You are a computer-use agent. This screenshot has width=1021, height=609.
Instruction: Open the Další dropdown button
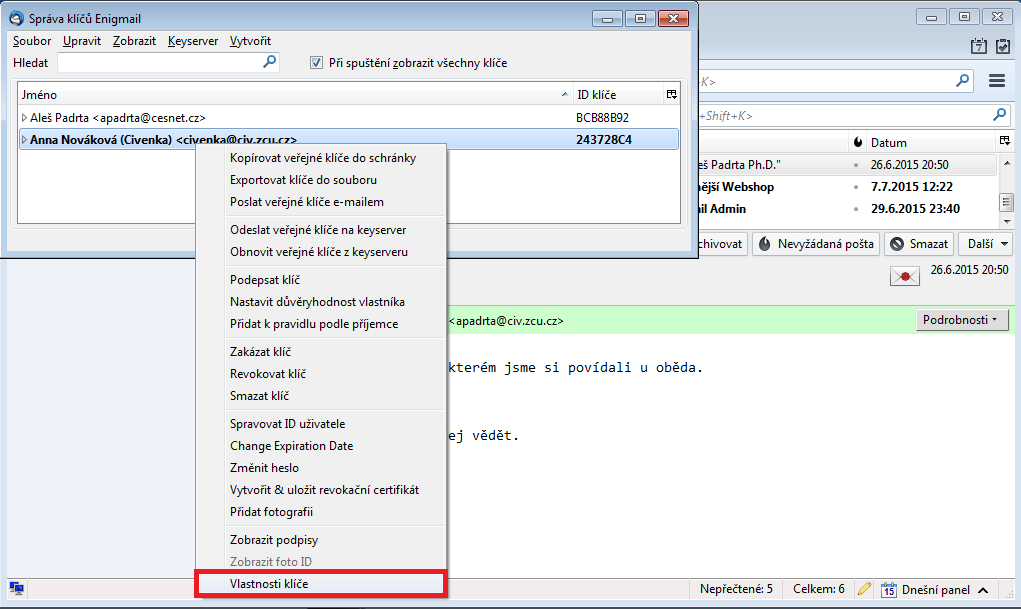point(985,244)
